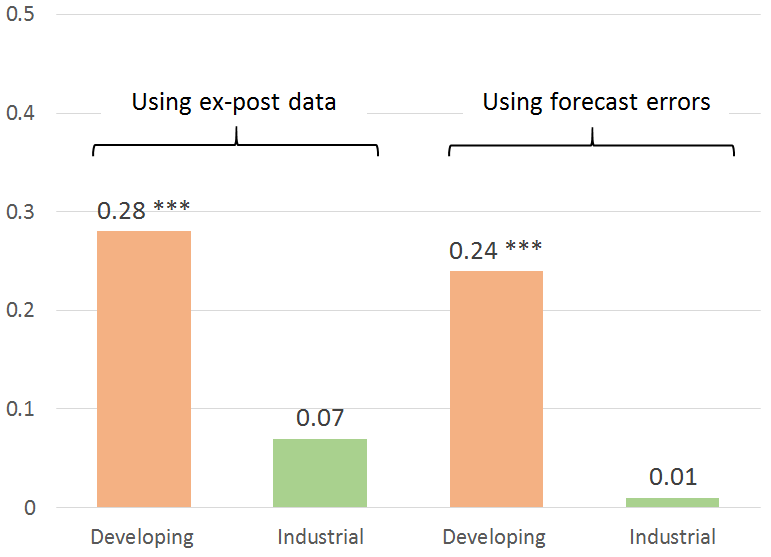Viewport: 771px width, 557px height.
Task: Select the 0.28 *** data label
Action: [x=143, y=210]
